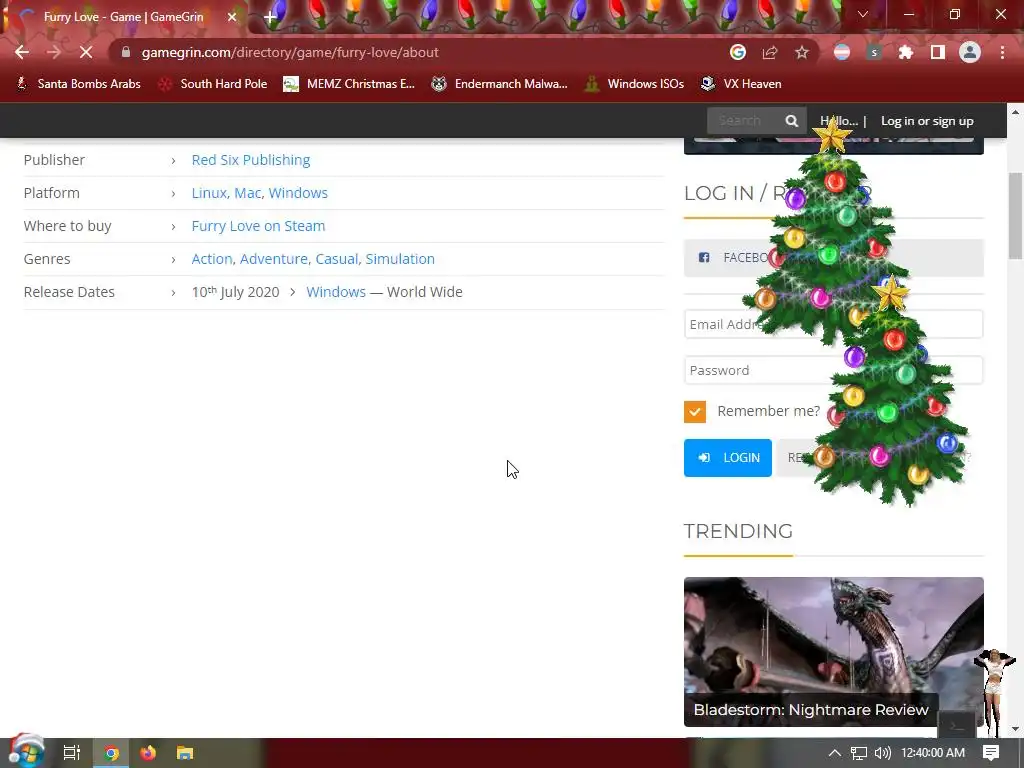Screen dimensions: 1024x768
Task: Launch Firefox from the taskbar
Action: (x=148, y=753)
